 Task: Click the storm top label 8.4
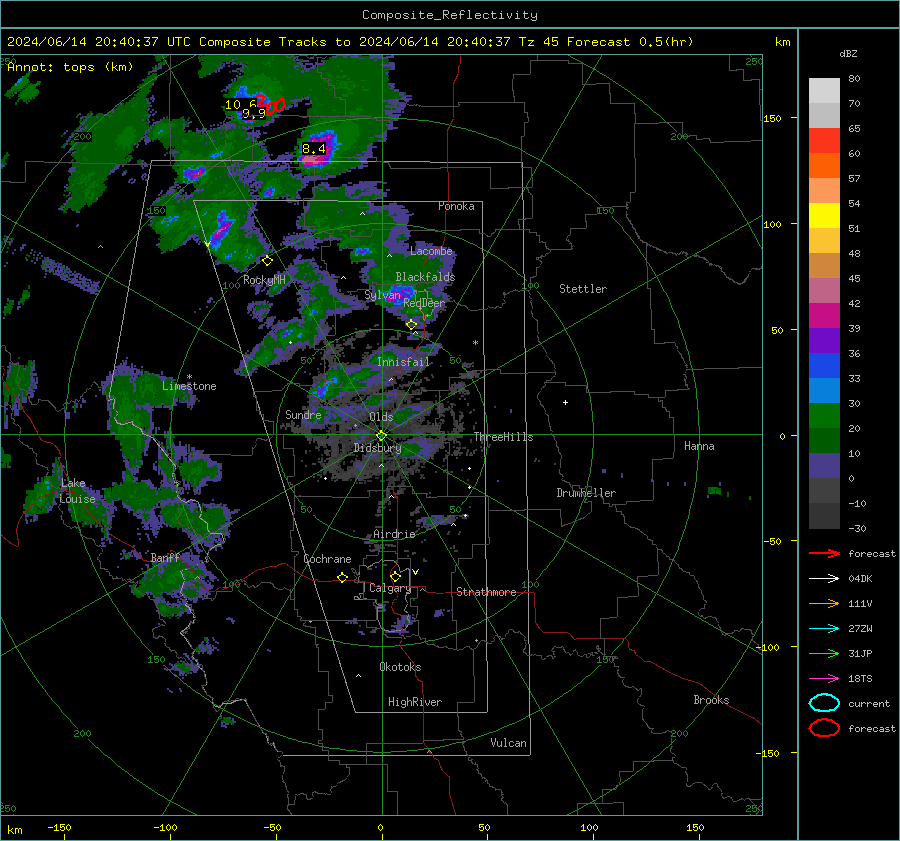(x=314, y=149)
